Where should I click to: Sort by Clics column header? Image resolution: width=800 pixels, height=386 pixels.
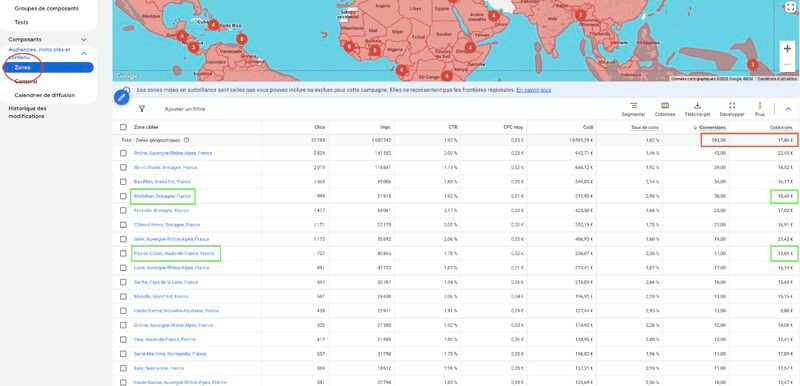coord(319,127)
